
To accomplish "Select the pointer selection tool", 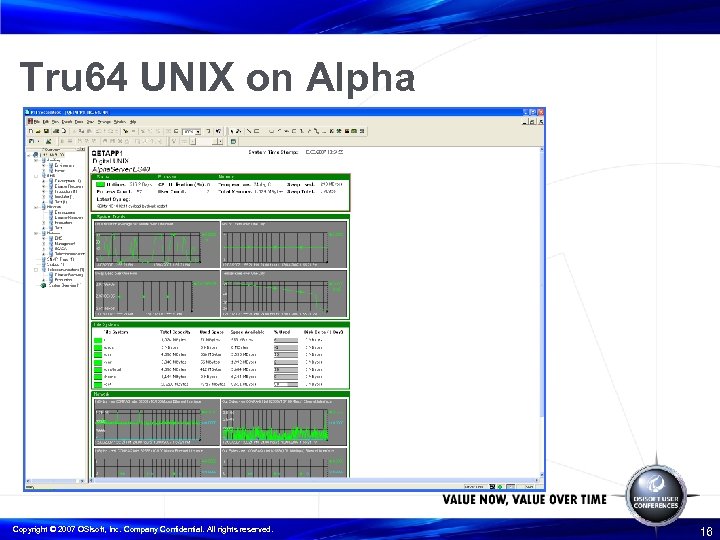I will (233, 131).
